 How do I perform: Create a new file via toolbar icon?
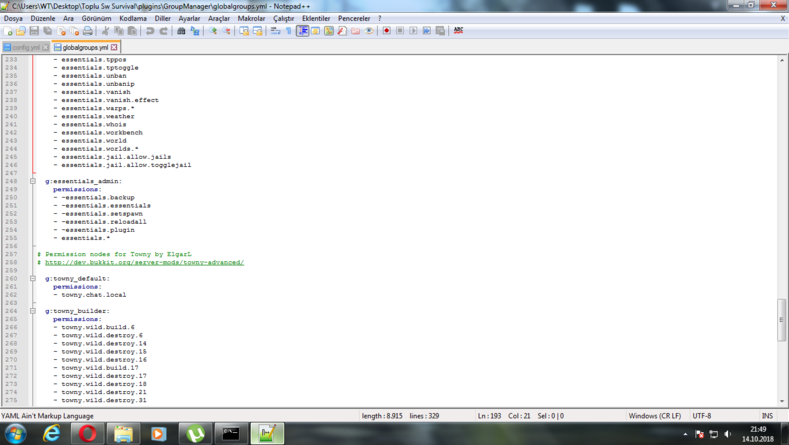click(x=8, y=31)
